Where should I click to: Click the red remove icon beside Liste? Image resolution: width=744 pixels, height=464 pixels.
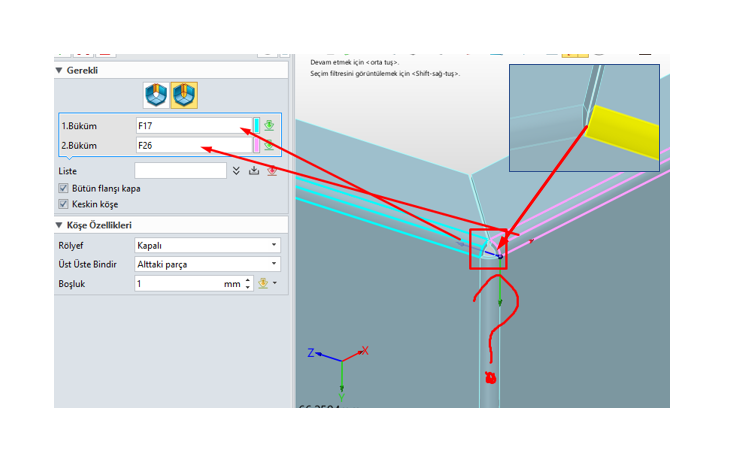click(x=272, y=171)
